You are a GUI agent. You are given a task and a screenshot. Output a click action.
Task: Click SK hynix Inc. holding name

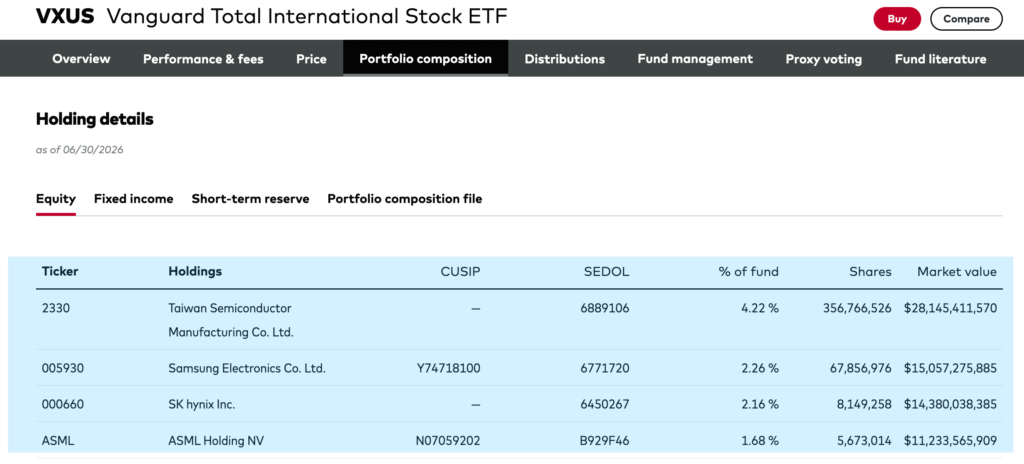click(x=202, y=405)
